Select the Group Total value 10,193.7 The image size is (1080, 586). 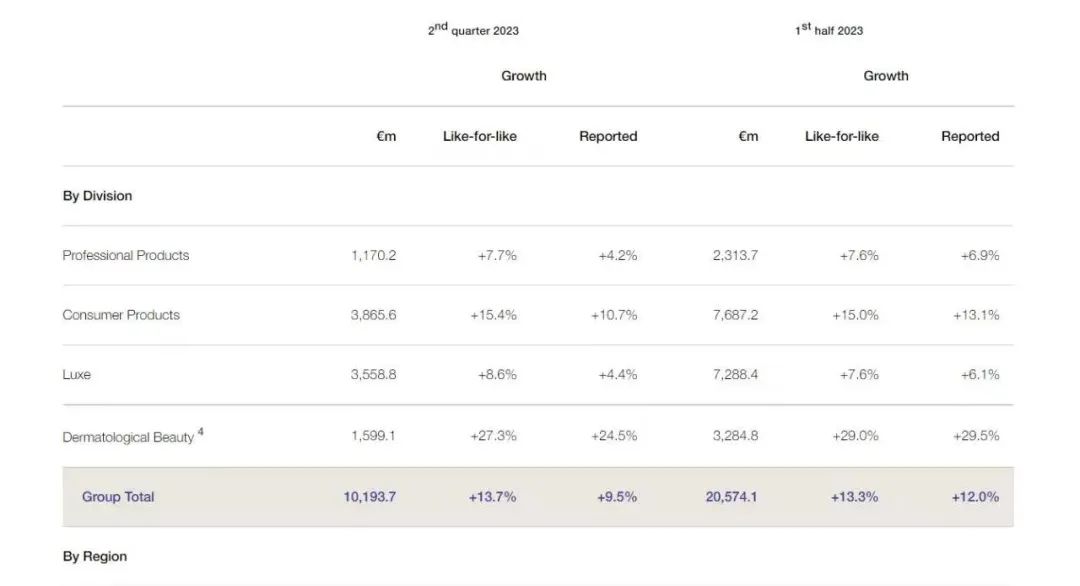[x=370, y=496]
